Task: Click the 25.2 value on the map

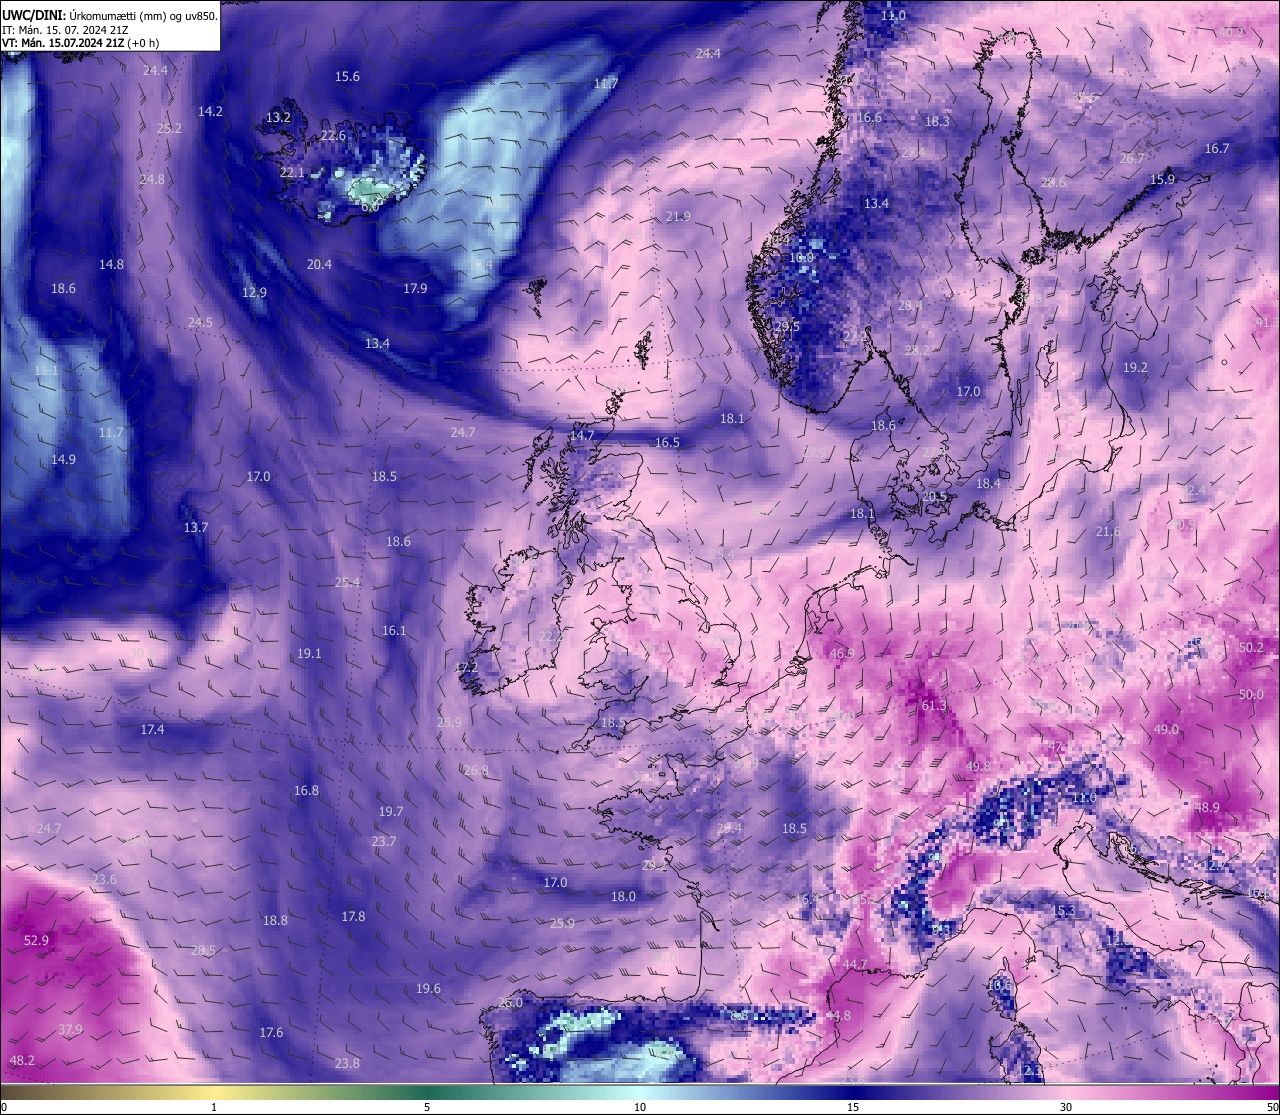Action: [x=169, y=129]
